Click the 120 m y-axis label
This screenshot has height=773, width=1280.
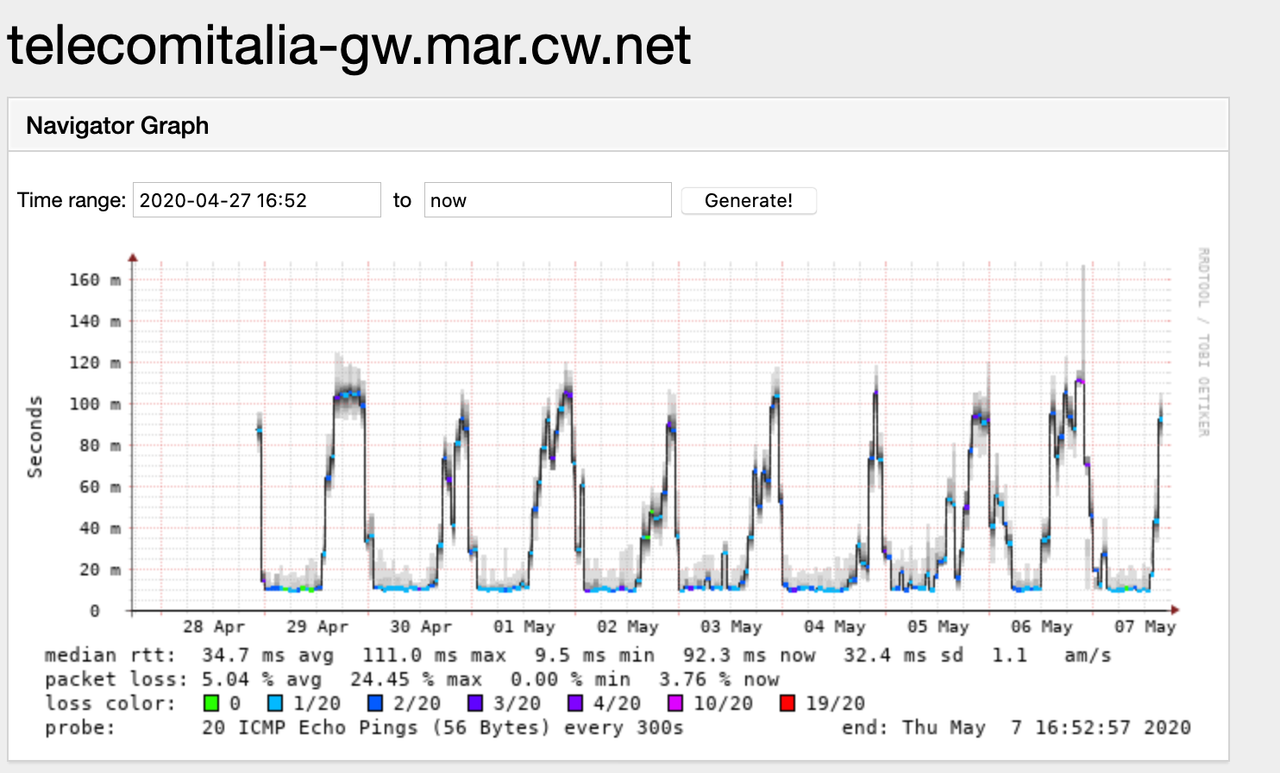click(x=95, y=363)
